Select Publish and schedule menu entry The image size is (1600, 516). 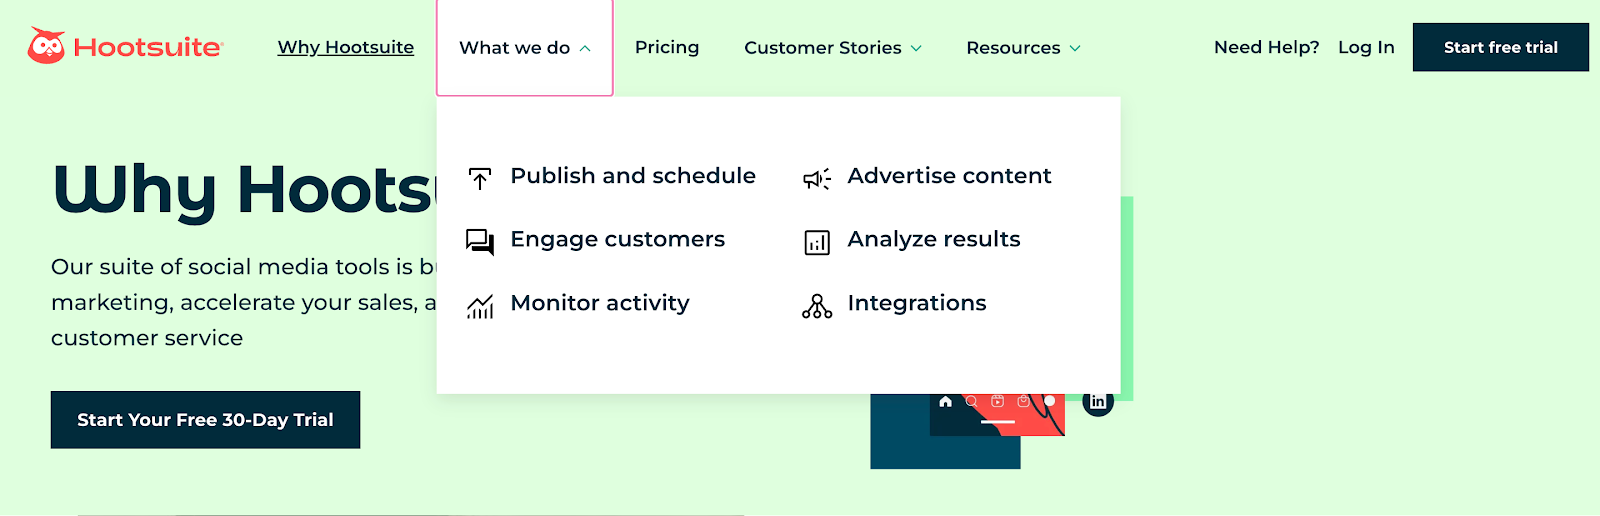point(633,176)
